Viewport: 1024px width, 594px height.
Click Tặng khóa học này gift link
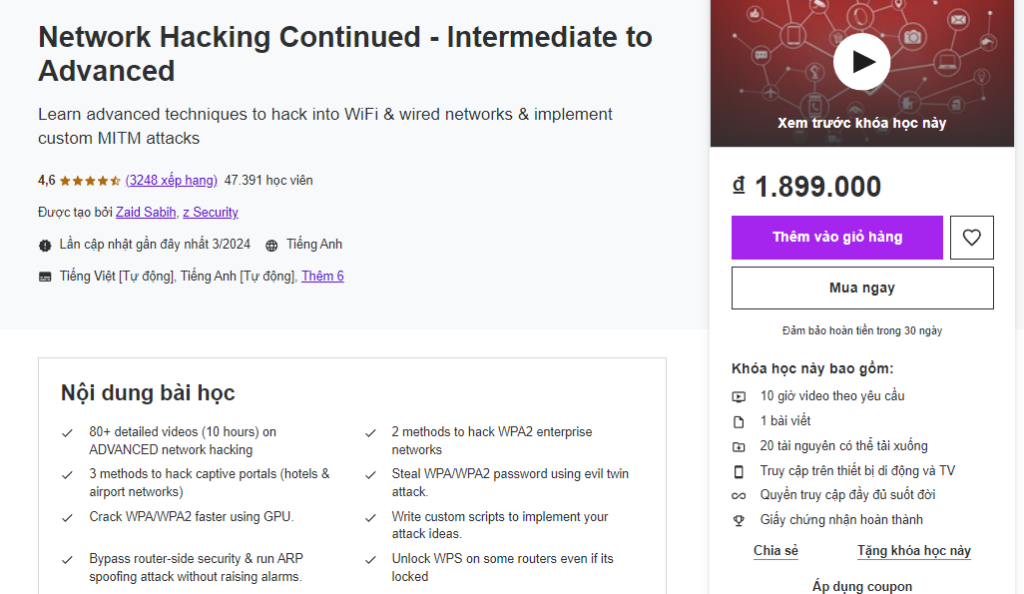click(914, 551)
